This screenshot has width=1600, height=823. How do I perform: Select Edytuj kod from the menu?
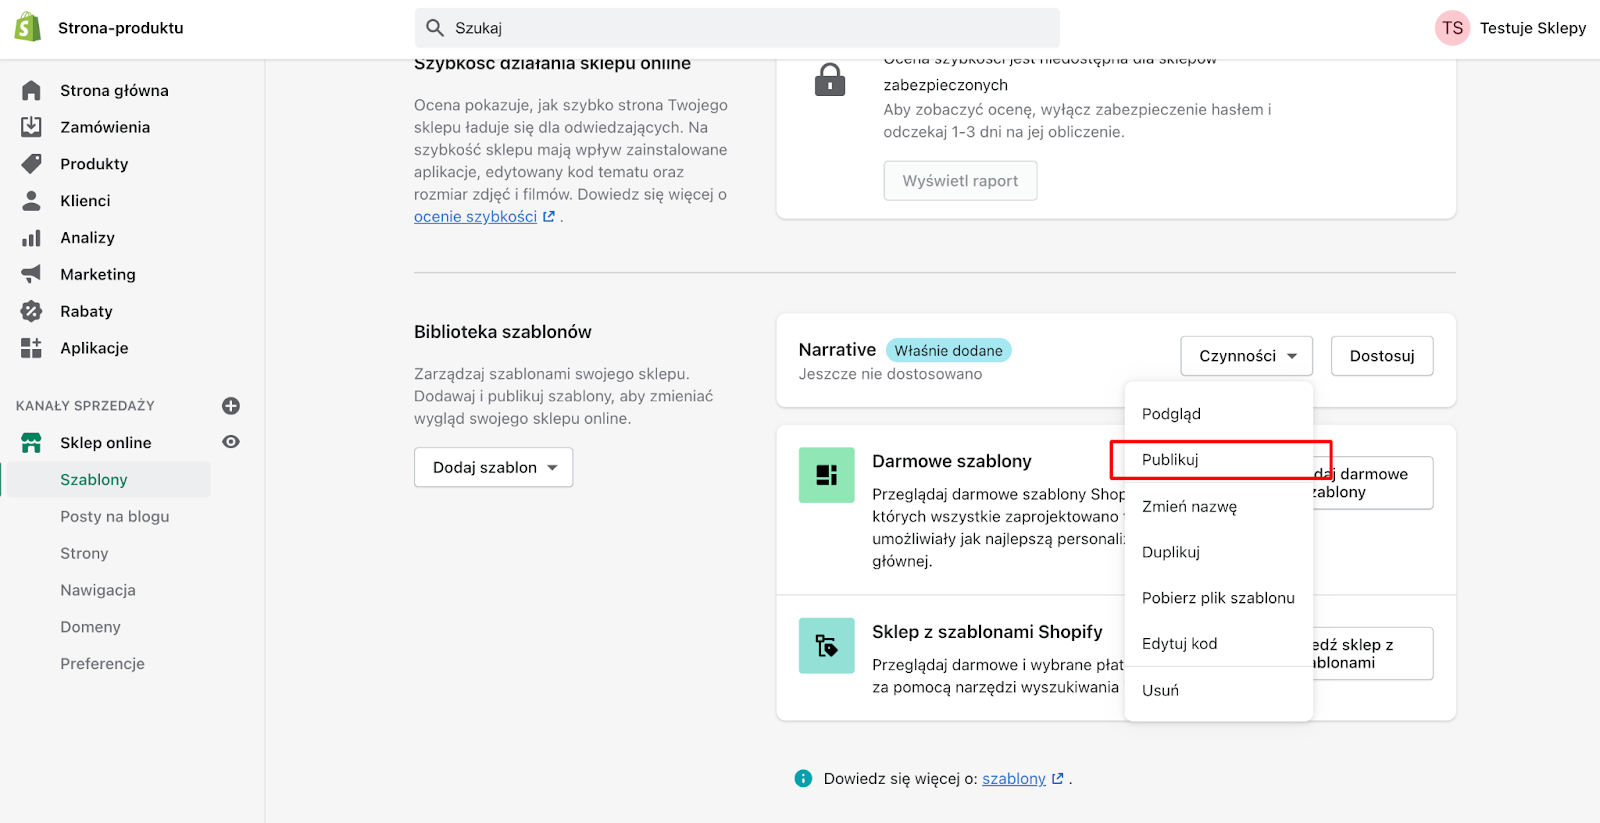1179,643
